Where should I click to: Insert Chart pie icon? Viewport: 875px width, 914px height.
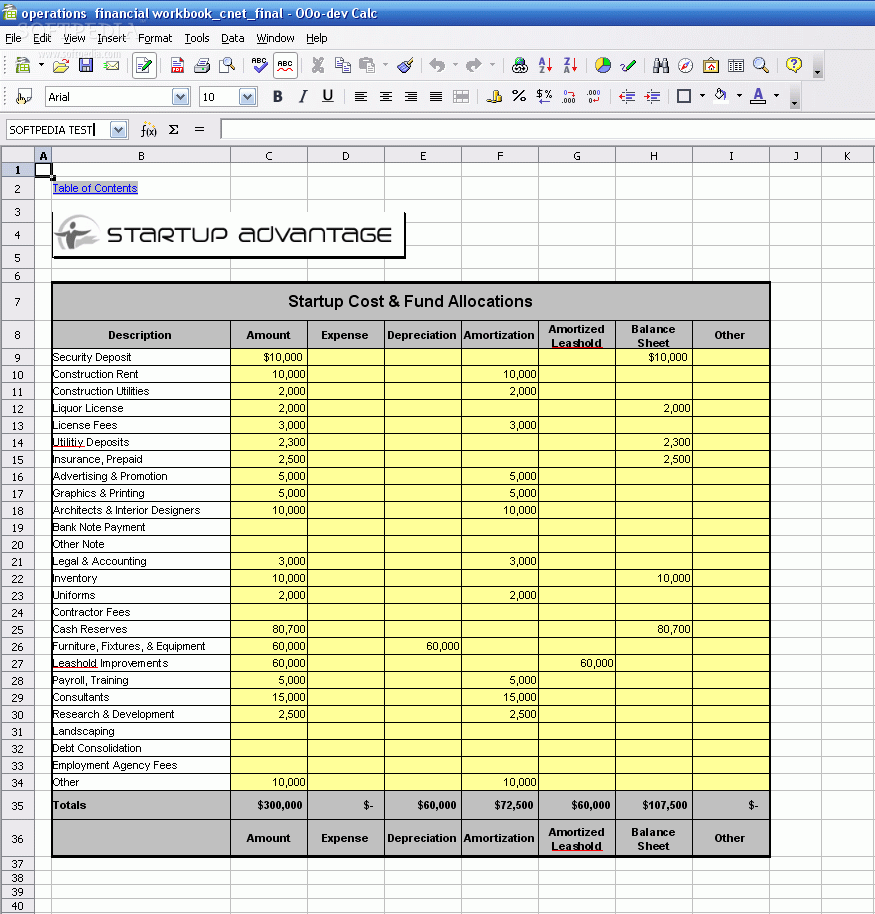(x=603, y=65)
